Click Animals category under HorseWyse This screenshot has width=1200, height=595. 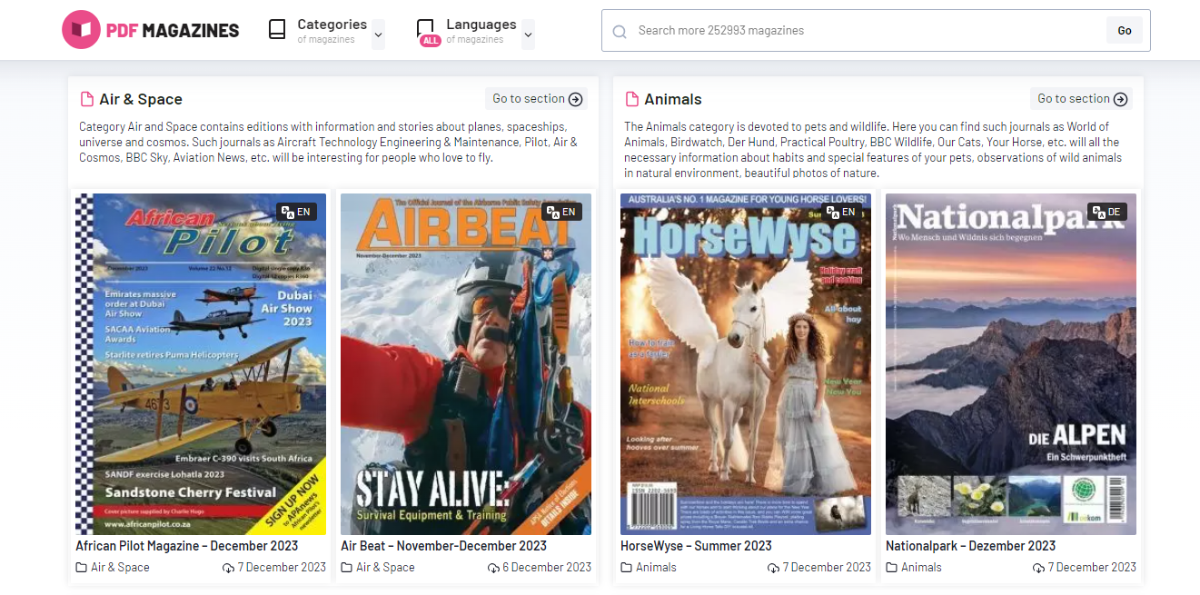point(656,567)
